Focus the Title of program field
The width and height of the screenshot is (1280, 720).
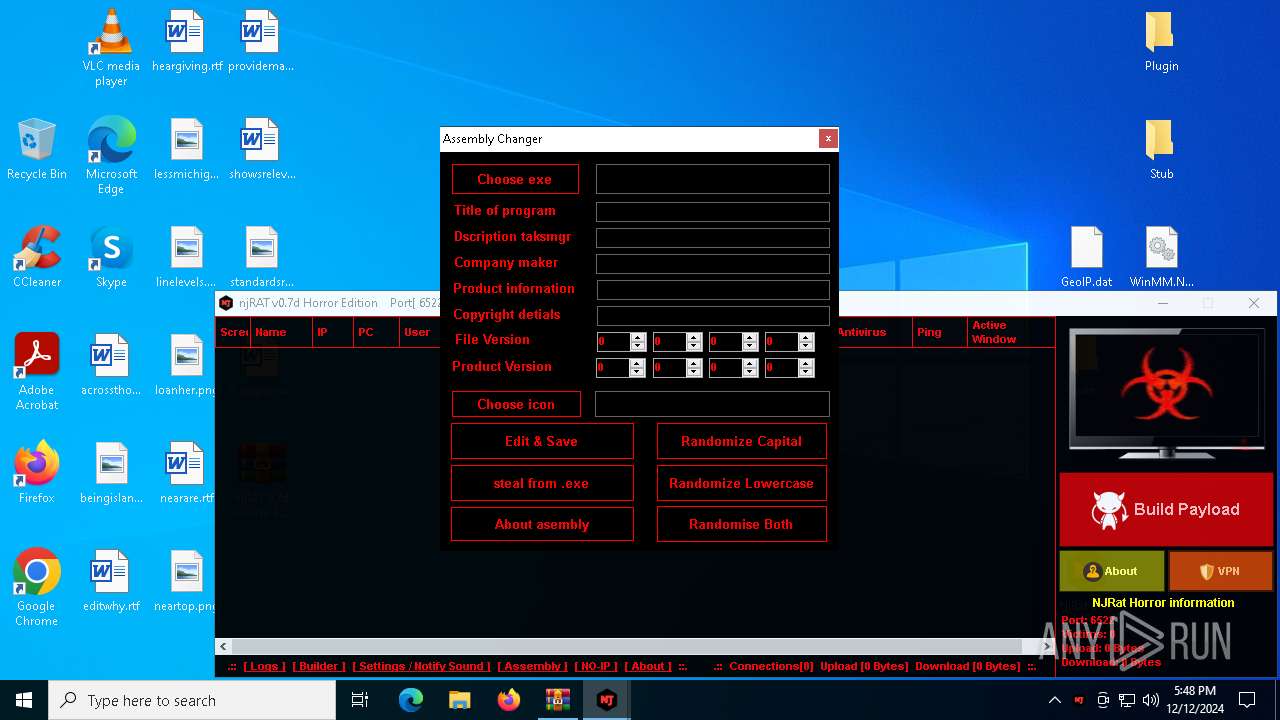click(x=713, y=212)
